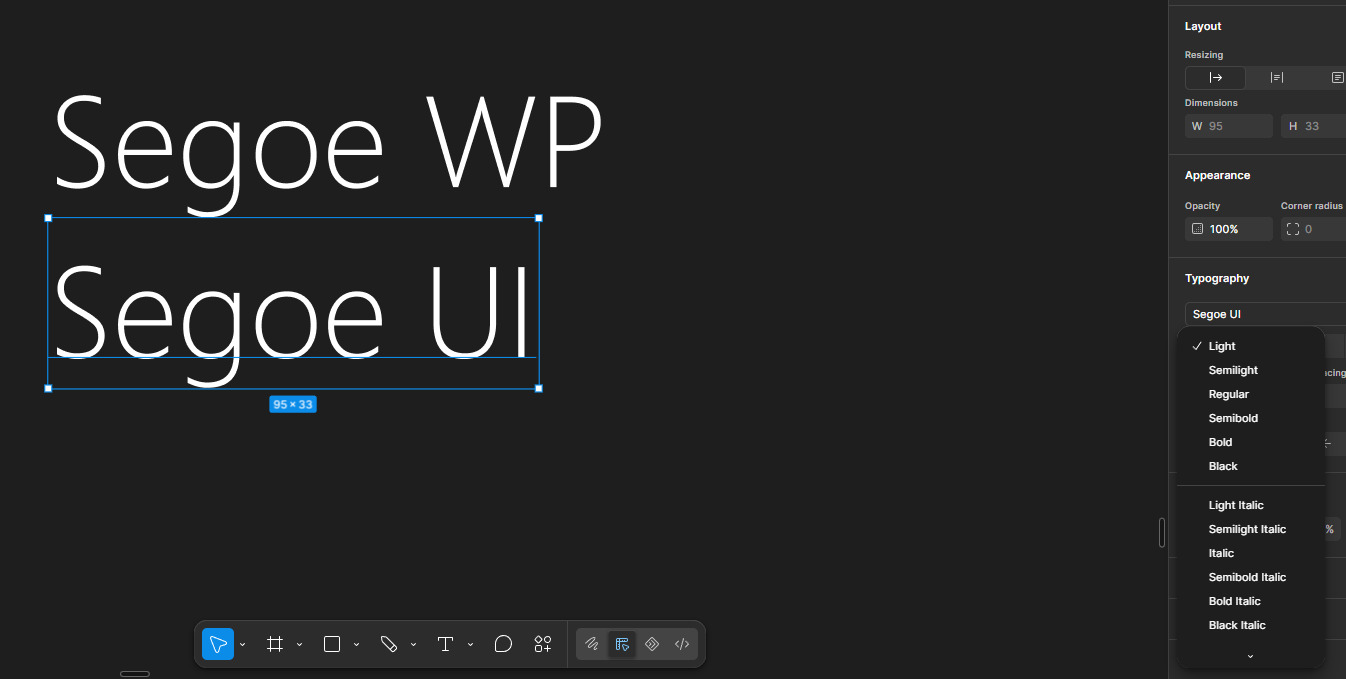
Task: Open the Segoe UI font family dropdown
Action: click(x=1265, y=314)
